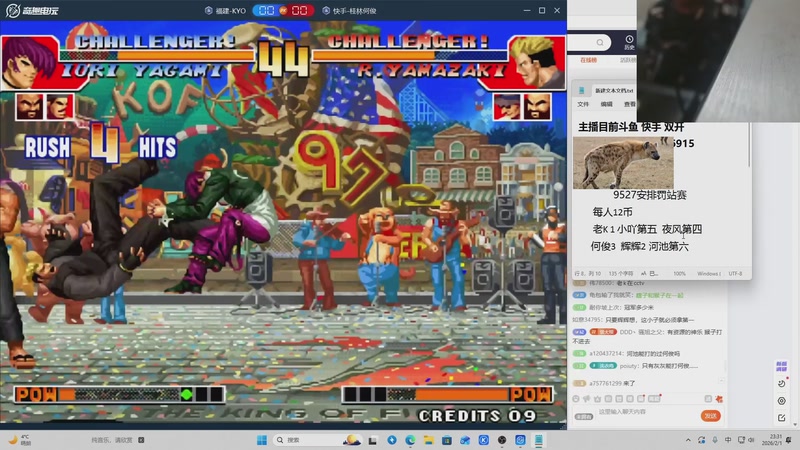Viewport: 800px width, 450px height.
Task: Click the left POW gauge bar
Action: (119, 394)
